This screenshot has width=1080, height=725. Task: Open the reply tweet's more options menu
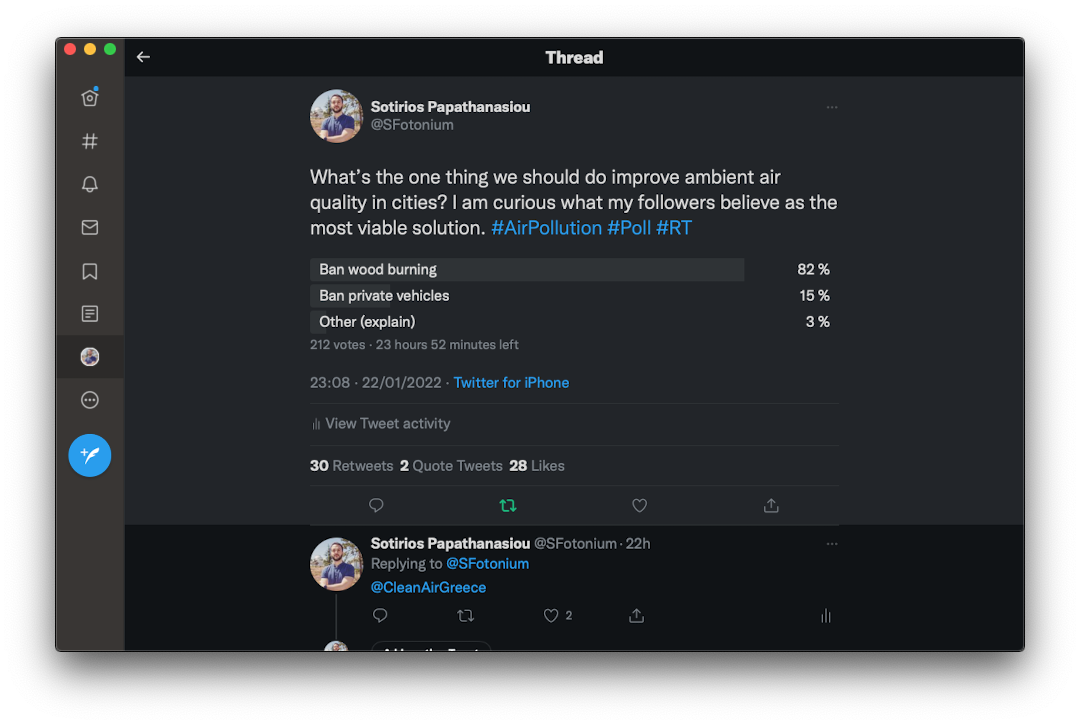832,544
